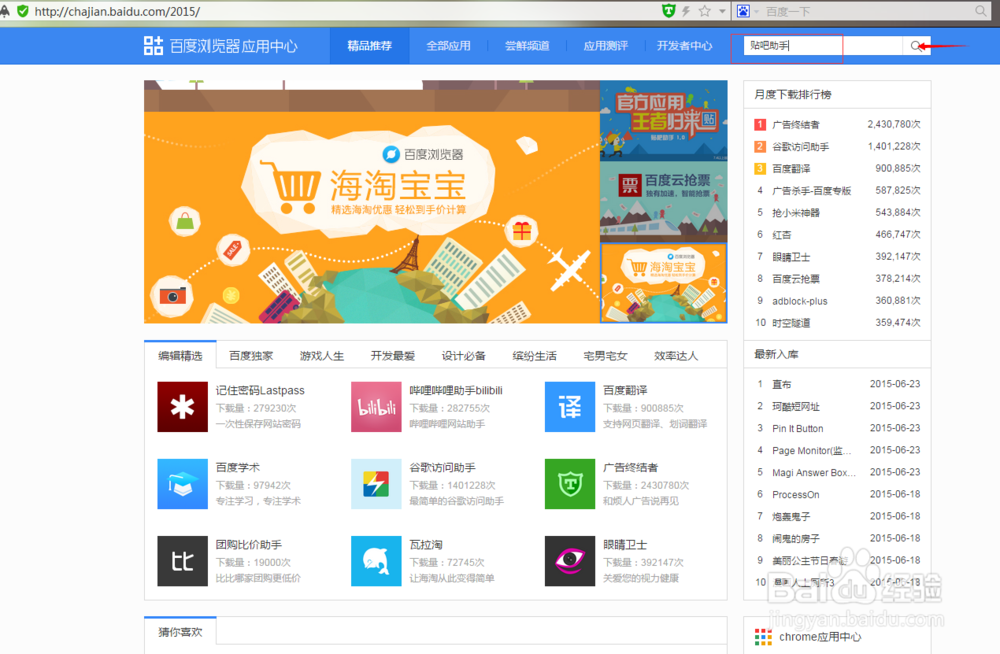Click the chrome应用中心 colorful grid icon
Viewport: 1000px width, 654px height.
point(763,637)
